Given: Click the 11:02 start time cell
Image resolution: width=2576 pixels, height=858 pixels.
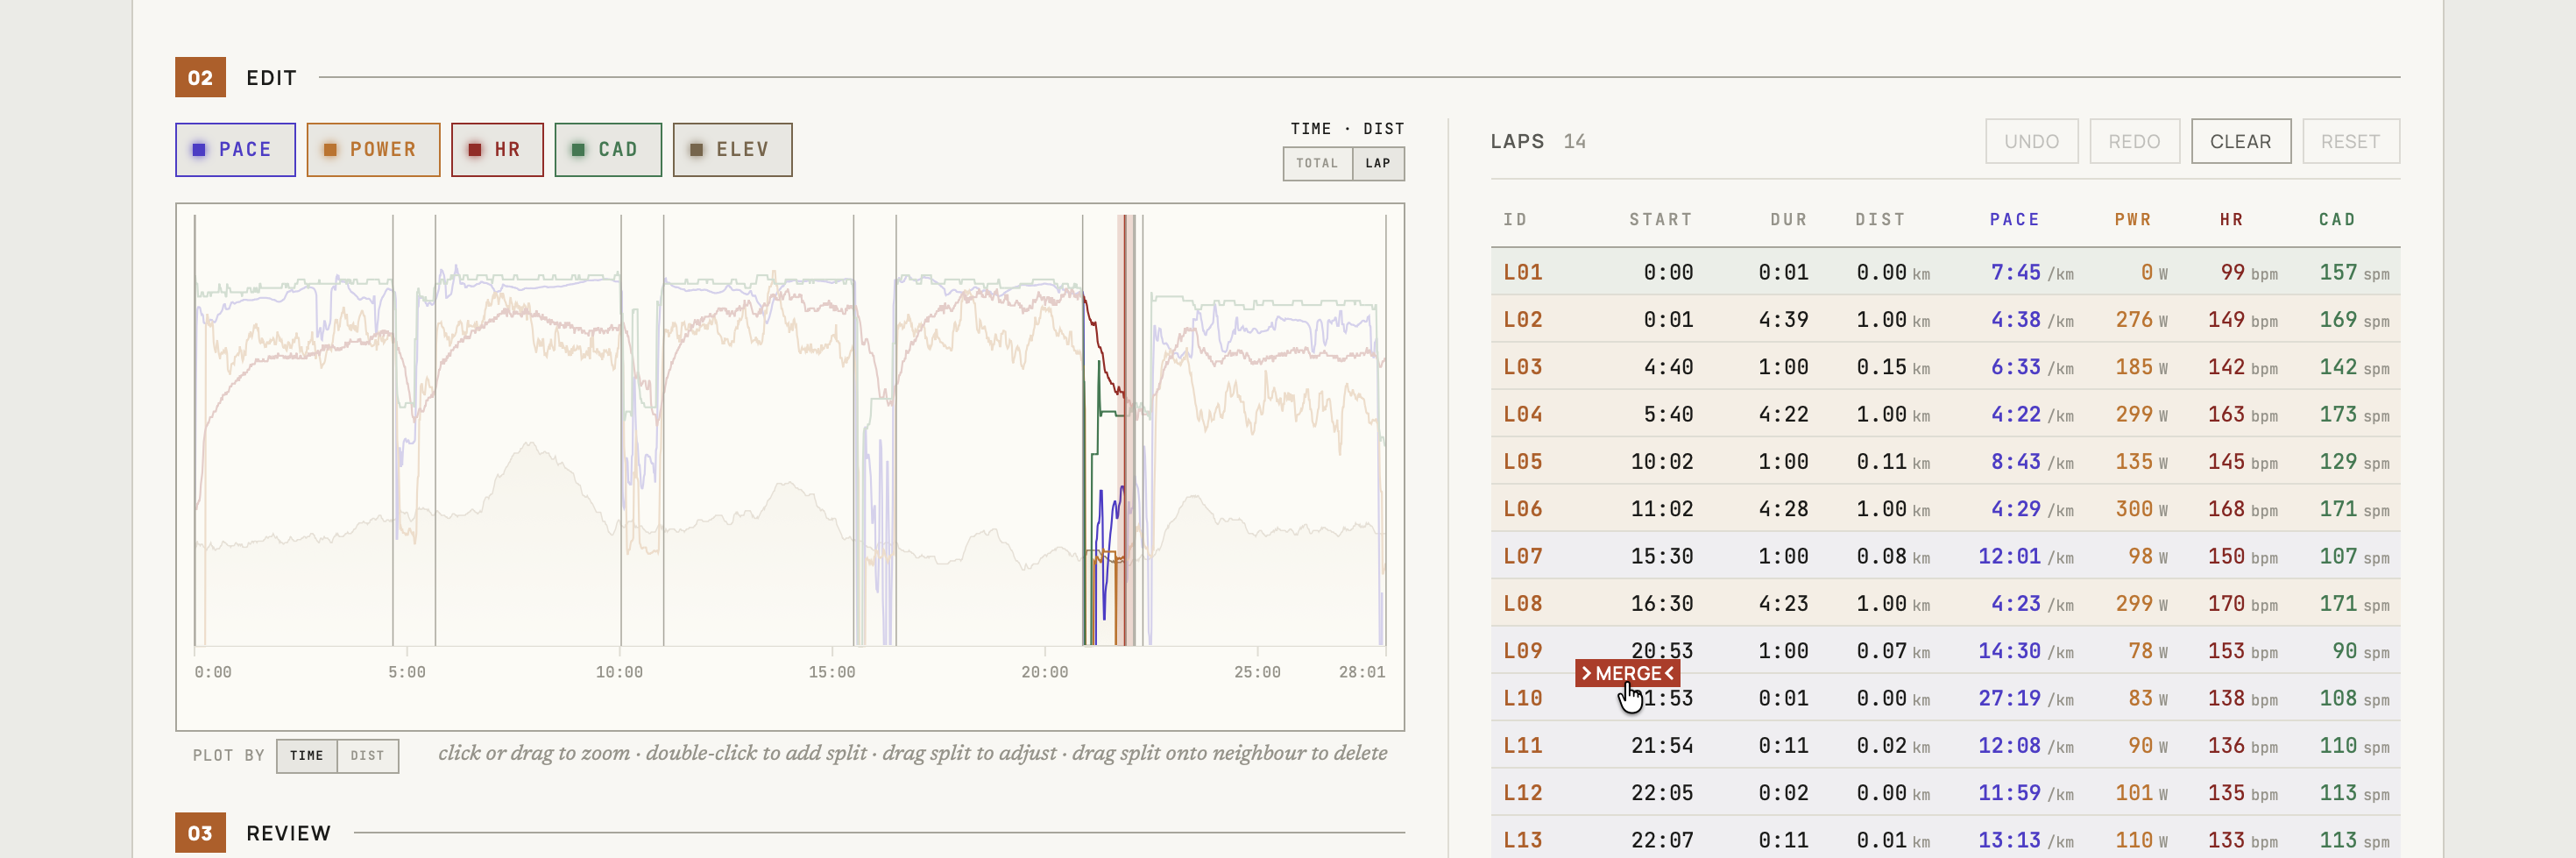Looking at the screenshot, I should [x=1661, y=509].
